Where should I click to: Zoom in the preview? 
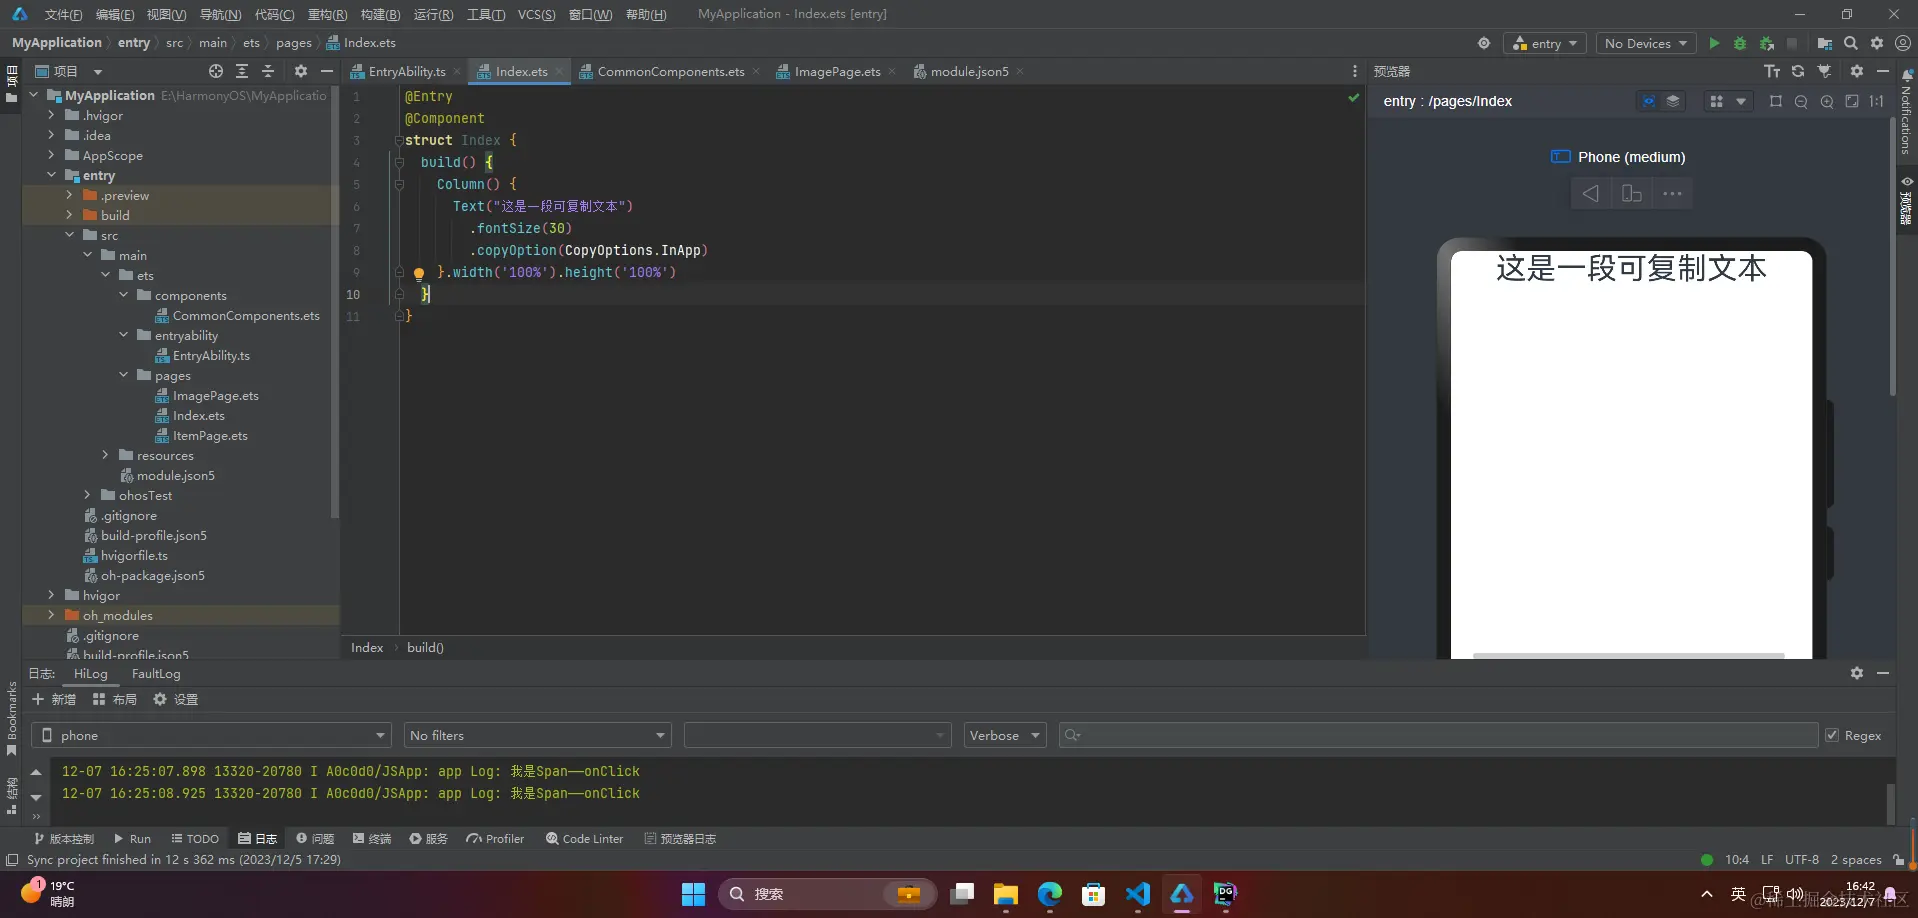(1827, 101)
